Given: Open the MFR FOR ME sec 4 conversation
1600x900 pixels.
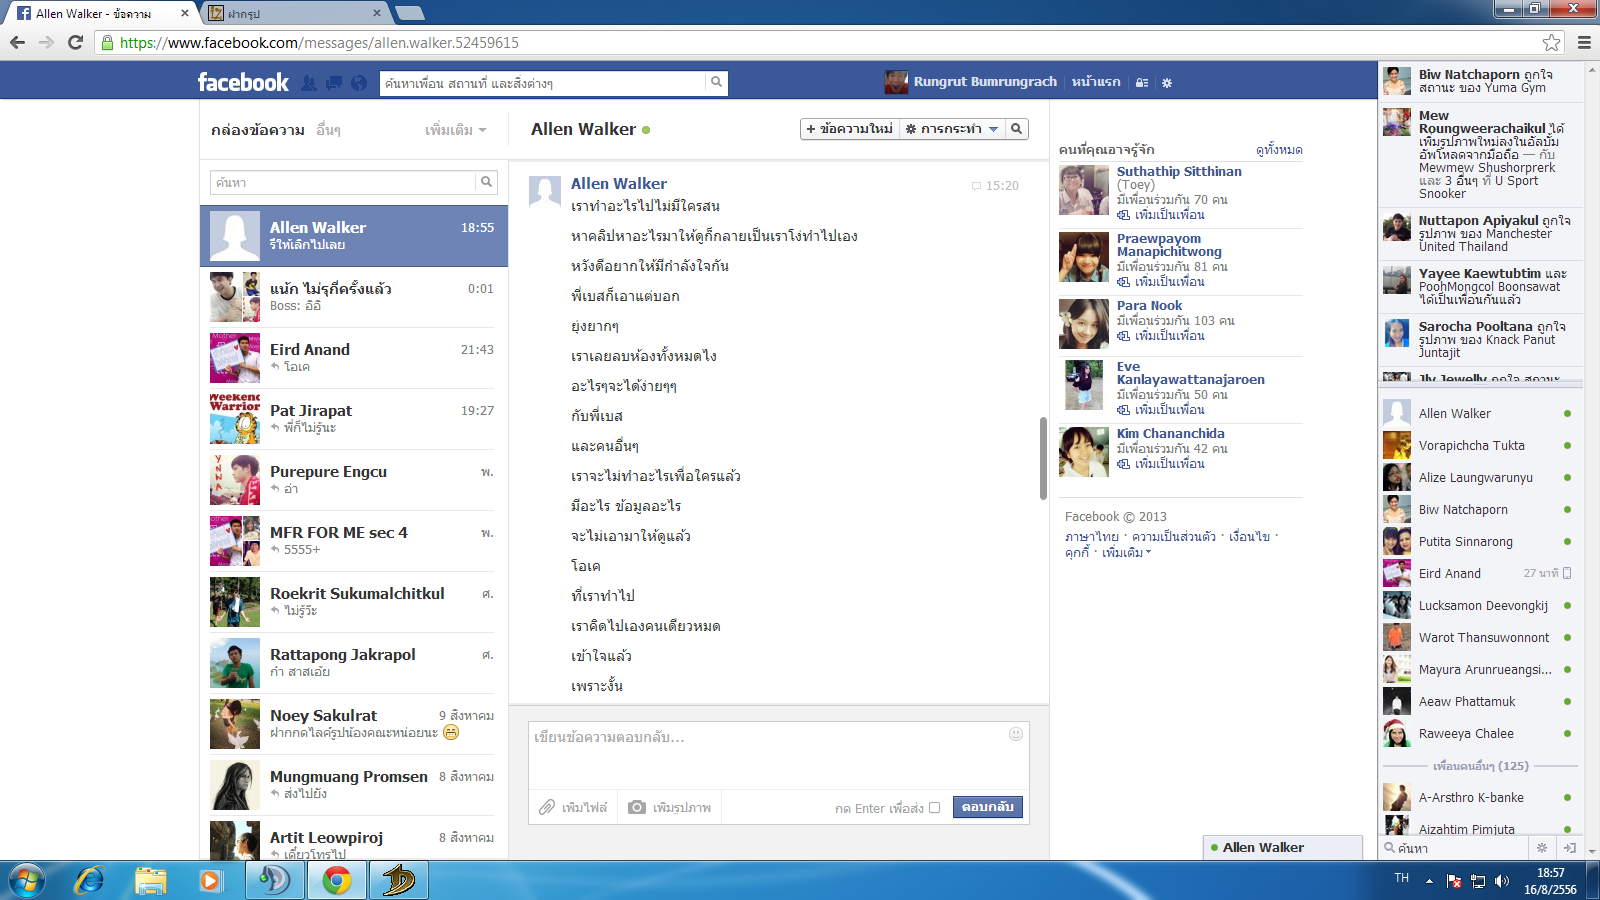Looking at the screenshot, I should (354, 541).
